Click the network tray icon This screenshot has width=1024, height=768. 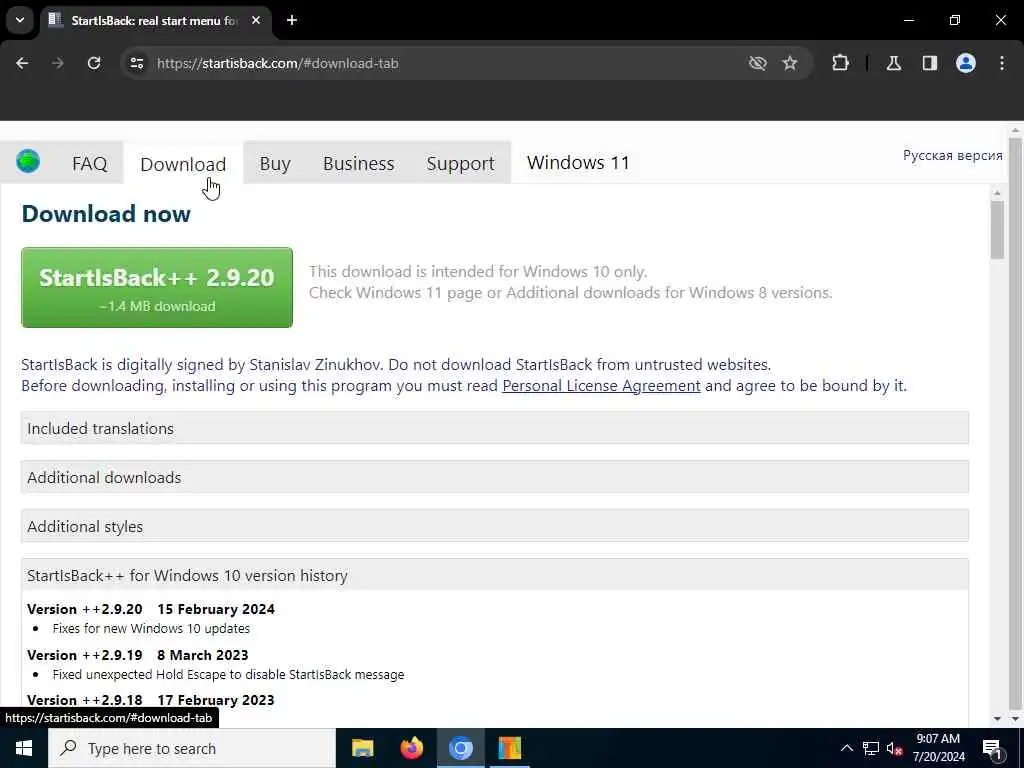coord(871,748)
